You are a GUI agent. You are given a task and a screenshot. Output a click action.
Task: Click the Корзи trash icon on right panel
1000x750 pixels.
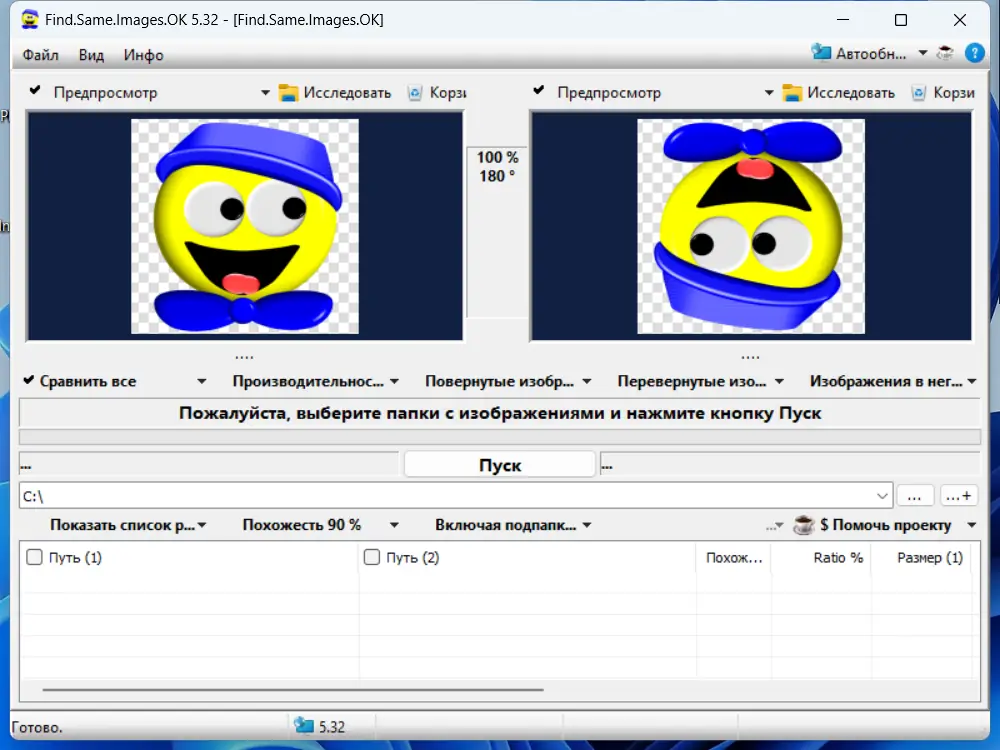coord(918,92)
